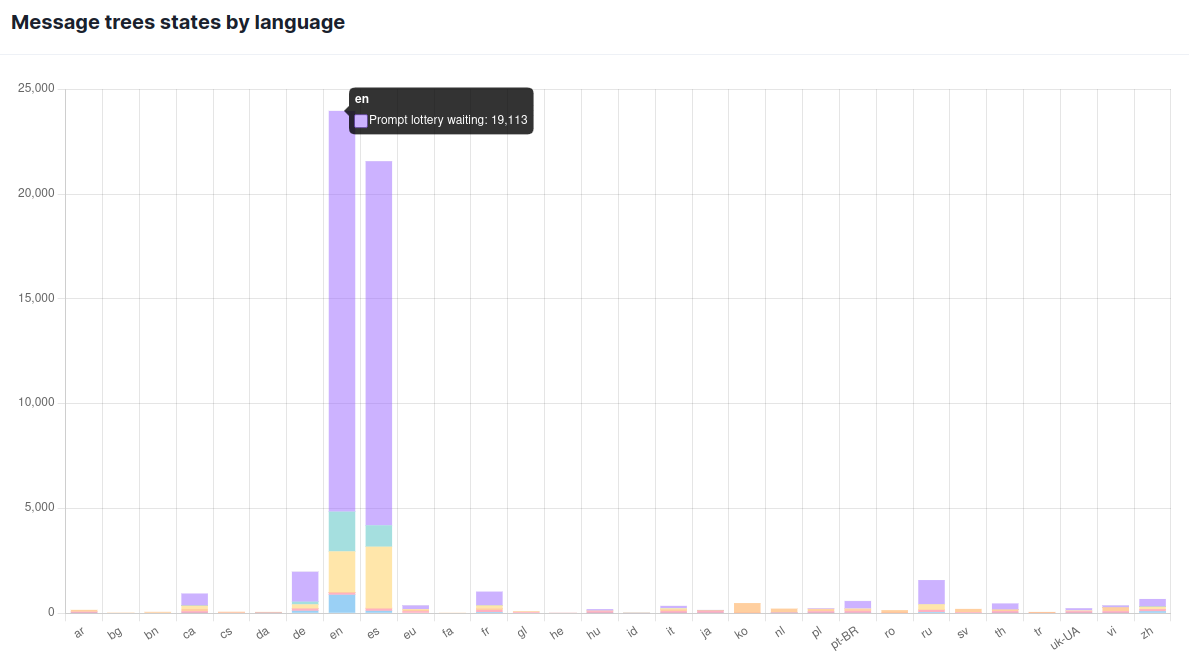Click the tooltip title 'en'
The width and height of the screenshot is (1189, 656).
click(x=362, y=99)
